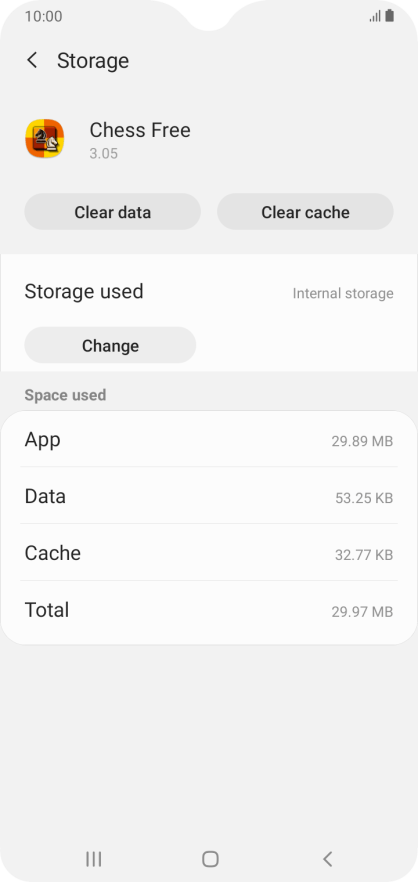Screen dimensions: 418x882
Task: Tap Change to move storage location
Action: click(x=110, y=345)
